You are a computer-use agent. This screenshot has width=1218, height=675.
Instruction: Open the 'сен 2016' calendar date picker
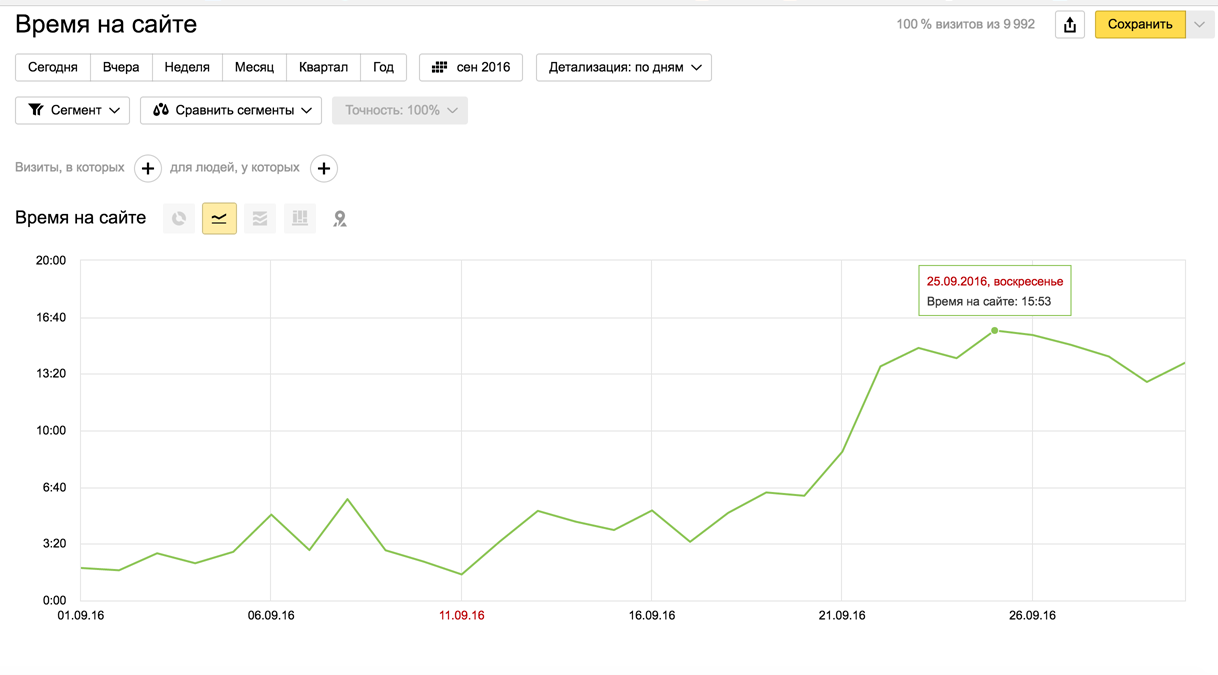point(471,67)
